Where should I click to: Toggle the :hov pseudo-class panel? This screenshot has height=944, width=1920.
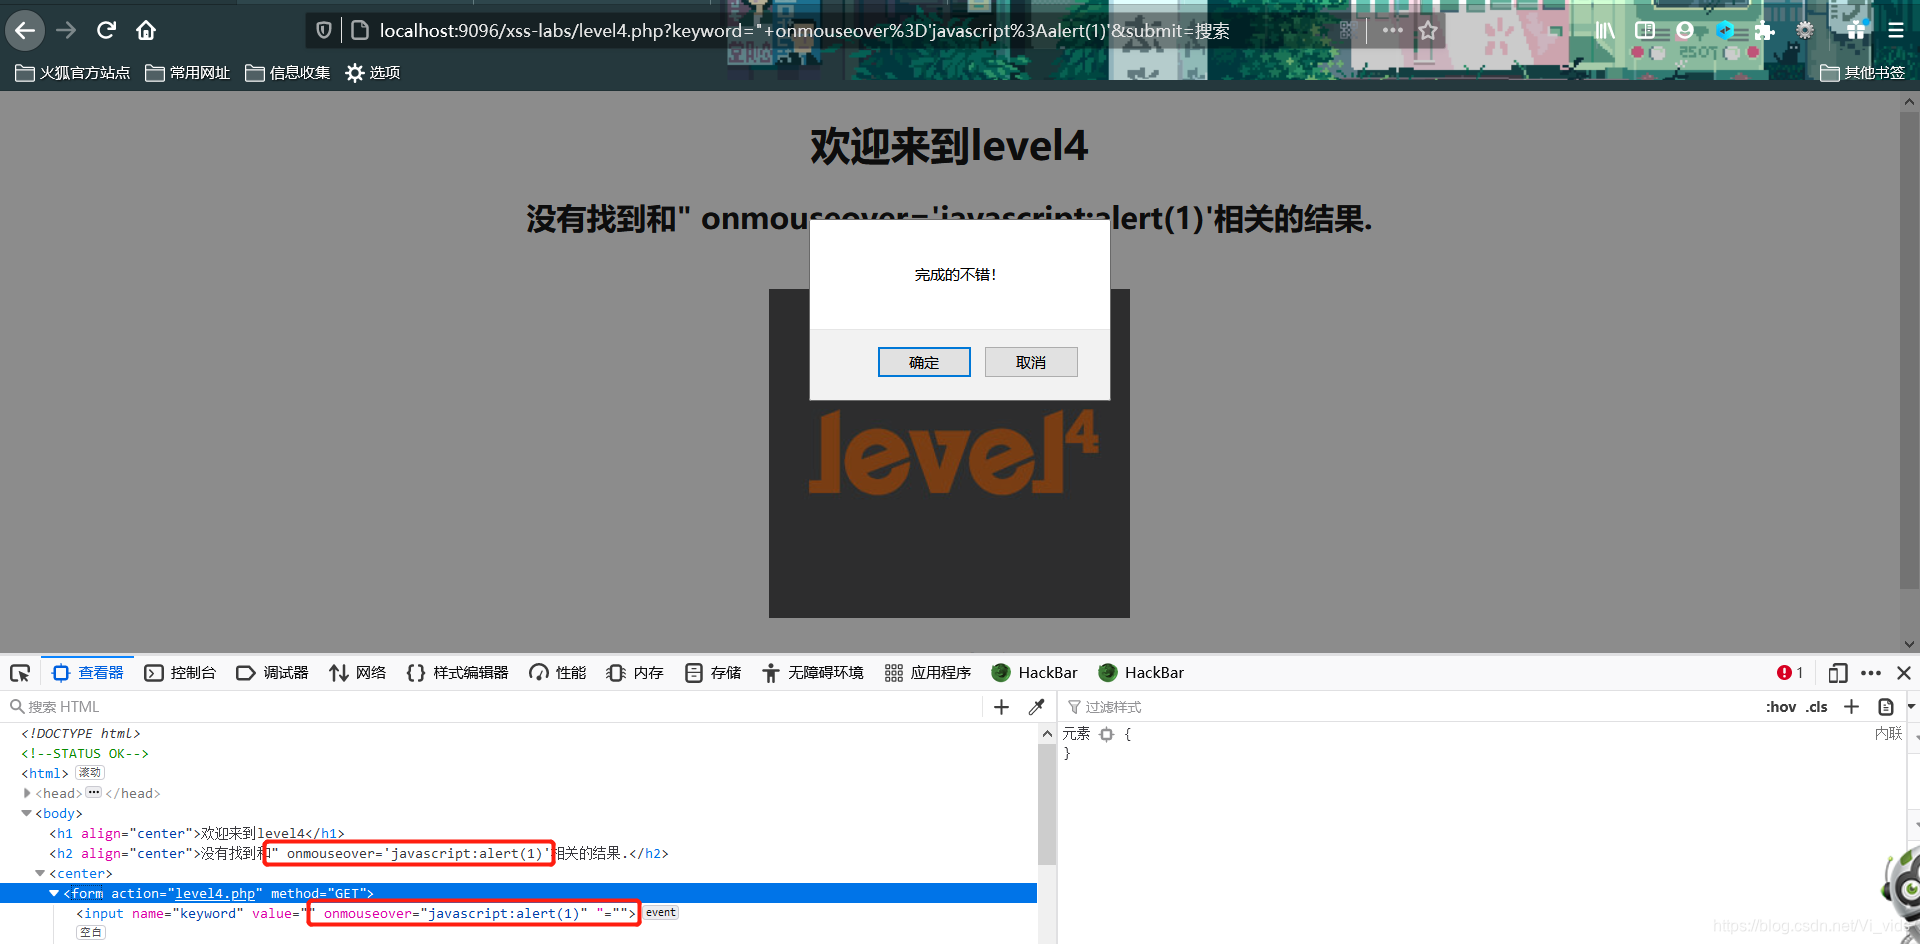pos(1781,707)
